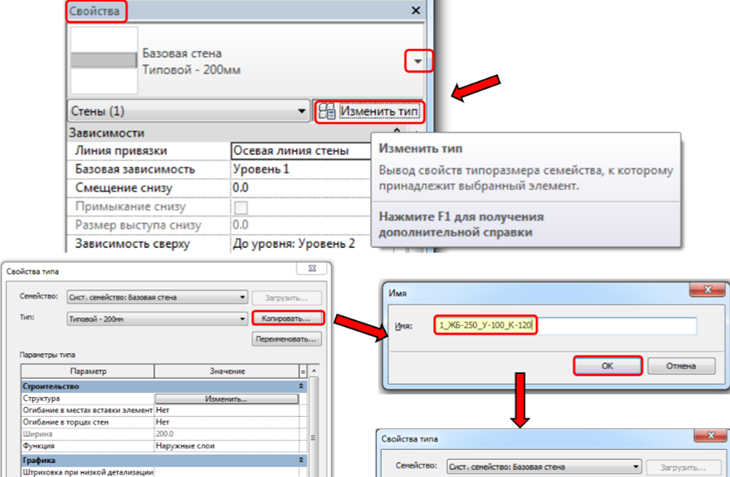This screenshot has height=477, width=730.
Task: Click the Огибание в местах вставки value Нет
Action: [x=226, y=410]
